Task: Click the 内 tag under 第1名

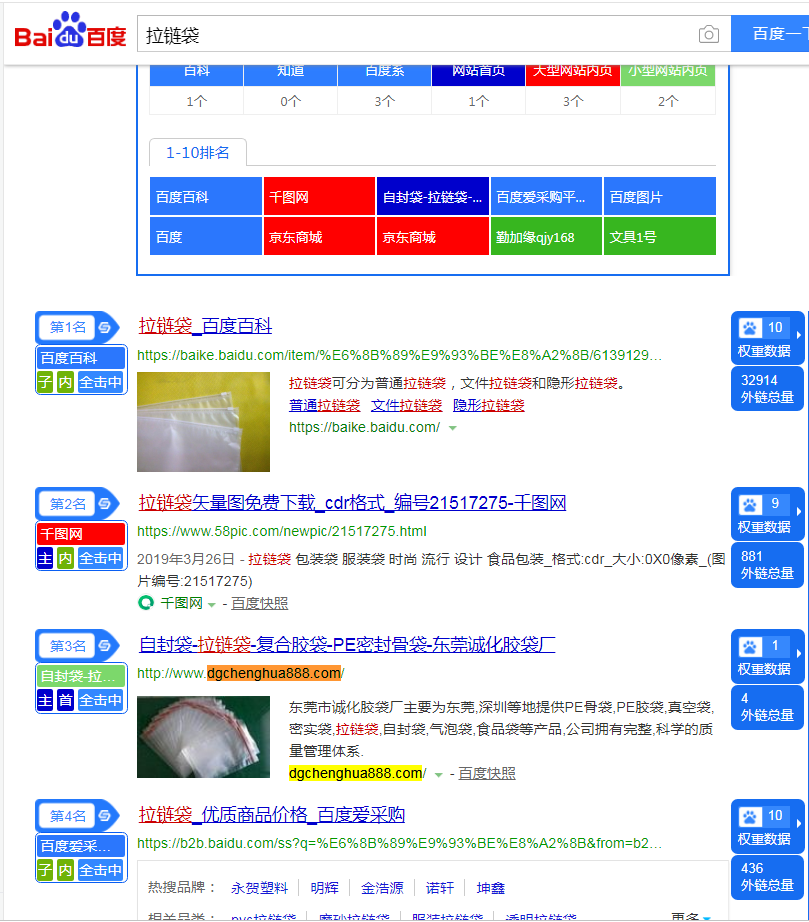Action: coord(65,382)
